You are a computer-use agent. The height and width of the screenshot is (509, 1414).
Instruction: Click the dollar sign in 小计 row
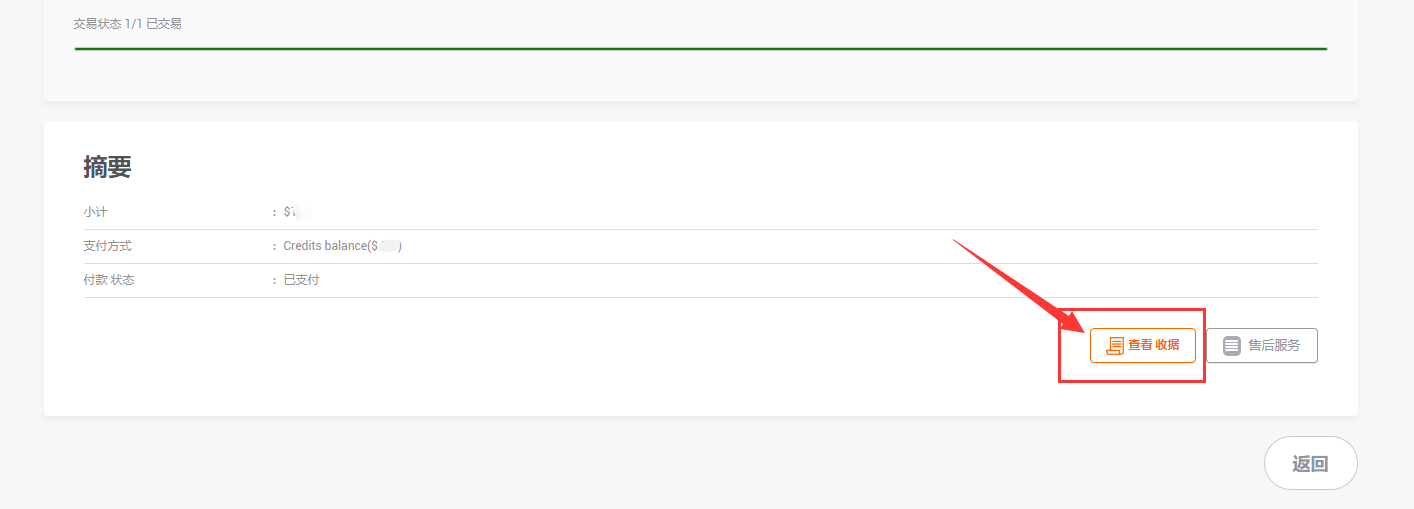(x=287, y=212)
